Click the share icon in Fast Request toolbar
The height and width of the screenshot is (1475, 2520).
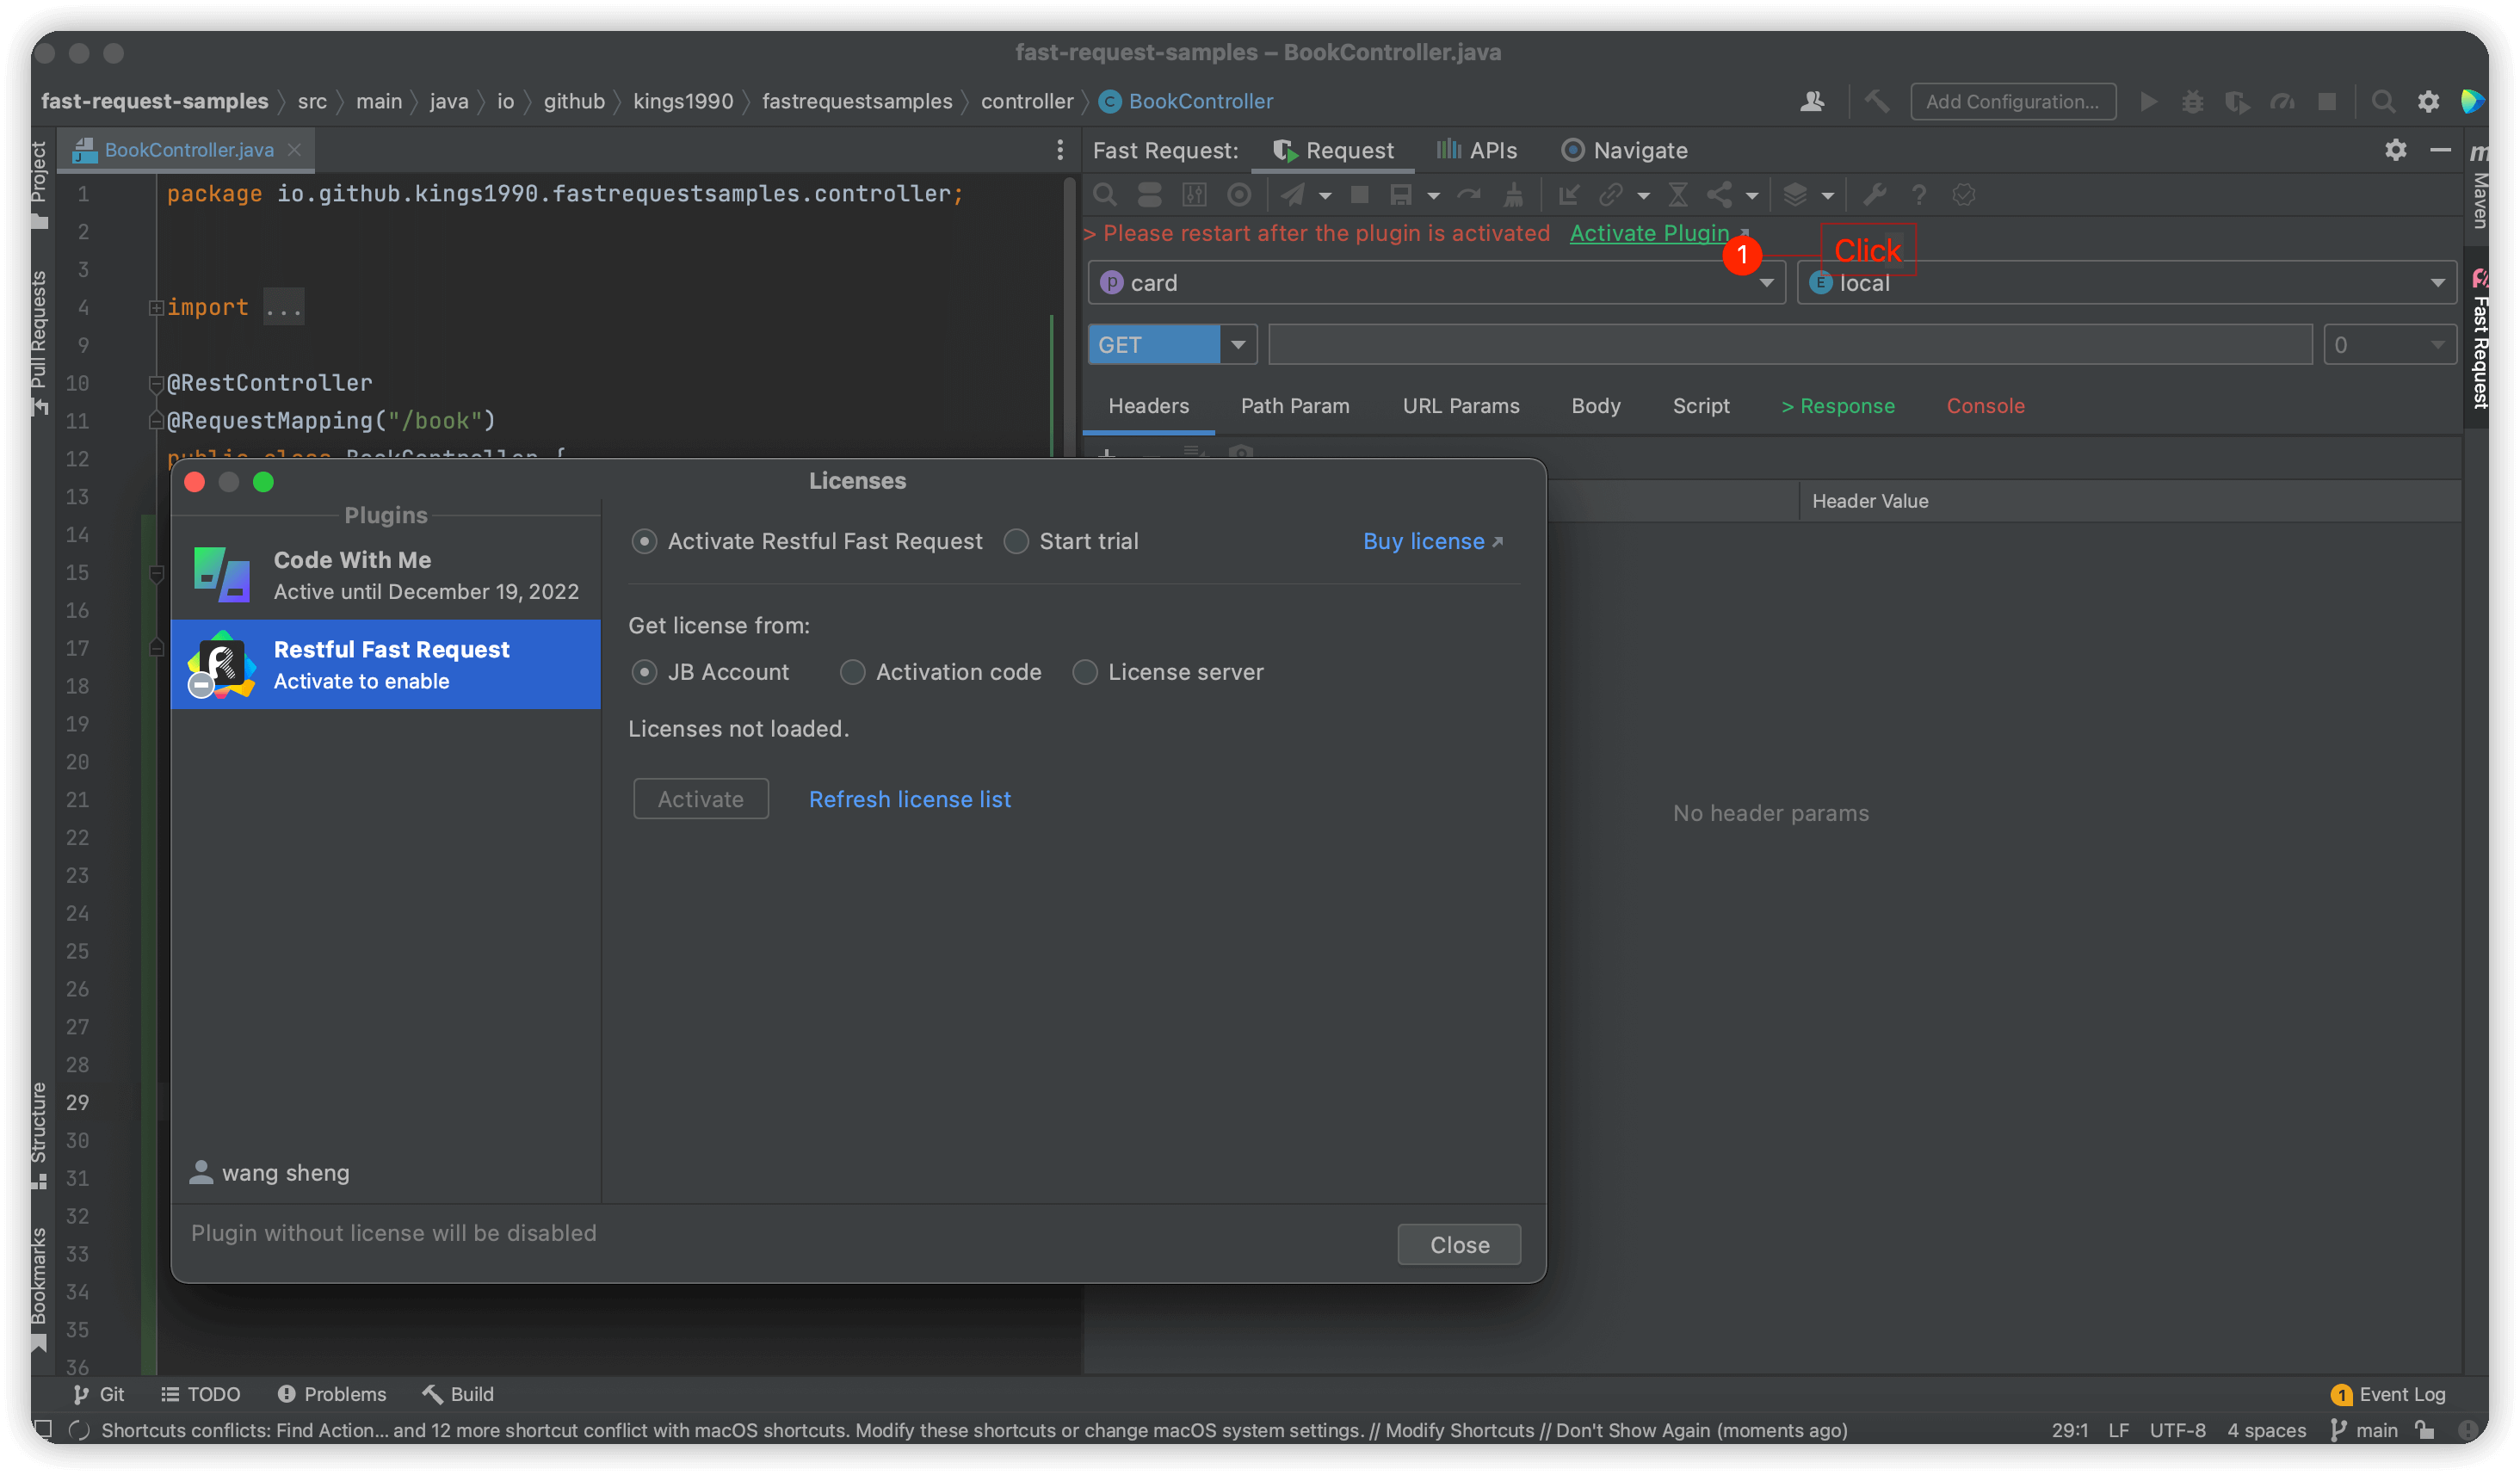pos(1719,195)
